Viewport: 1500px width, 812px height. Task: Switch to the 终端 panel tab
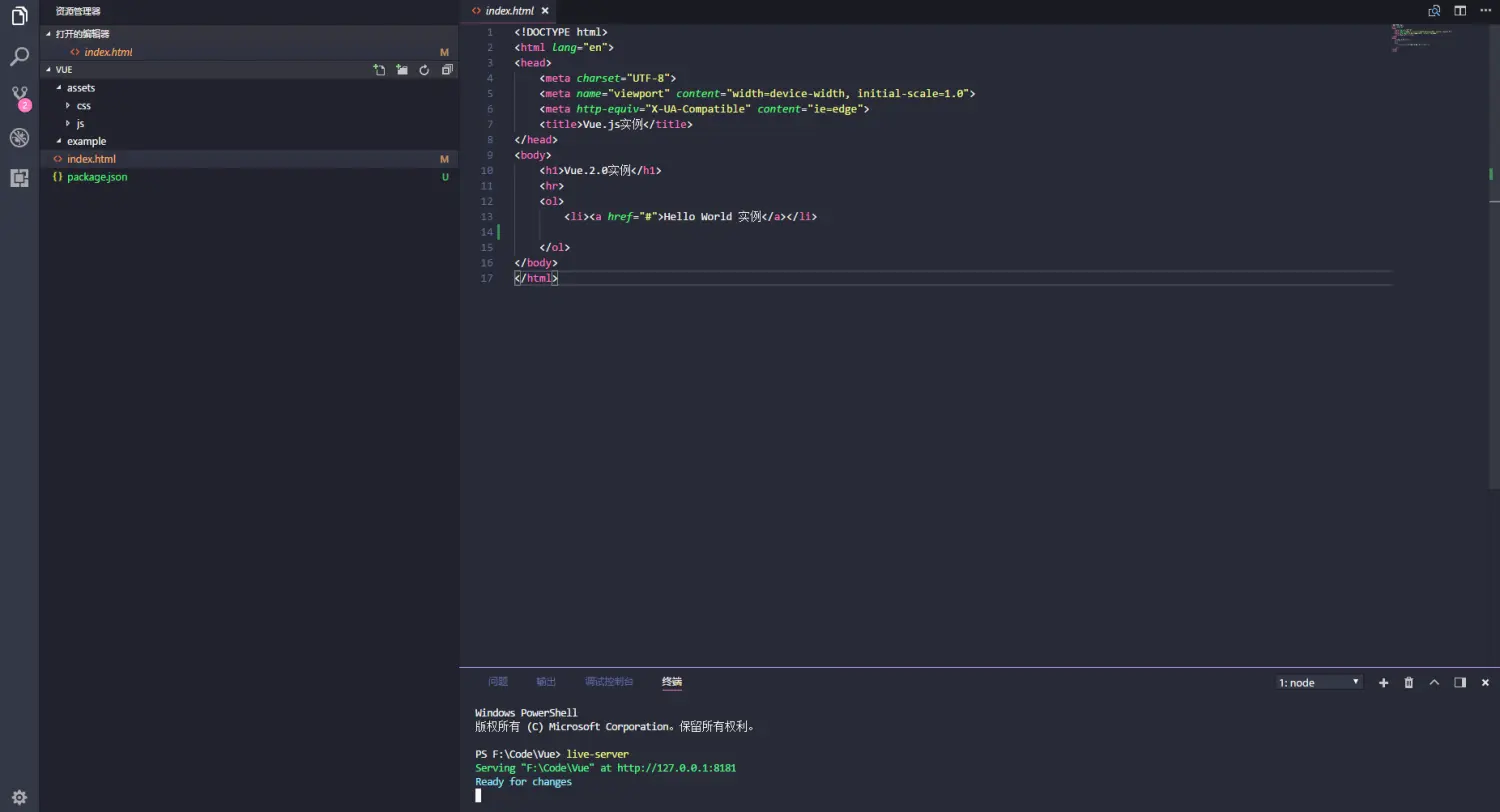[x=672, y=682]
